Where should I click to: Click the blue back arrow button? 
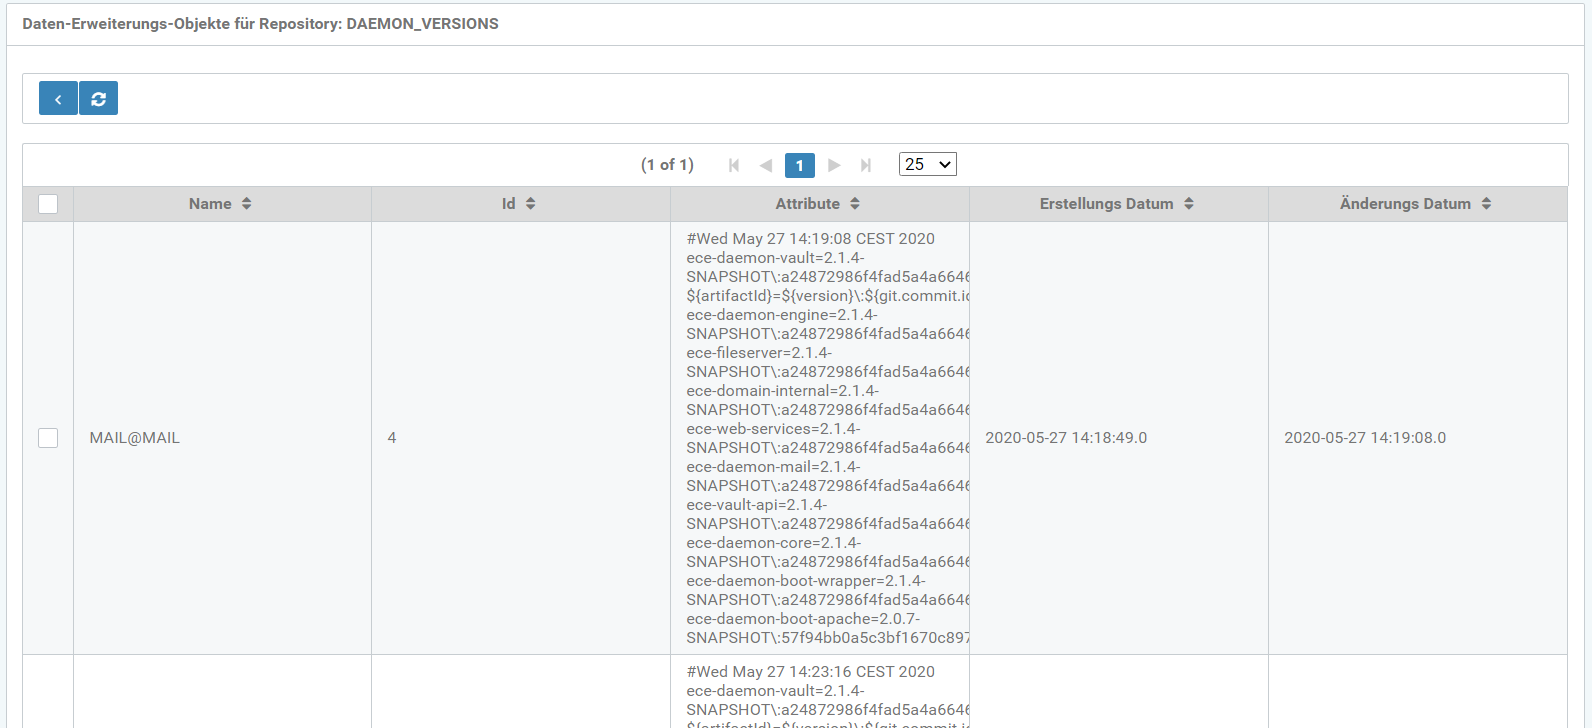(x=58, y=98)
